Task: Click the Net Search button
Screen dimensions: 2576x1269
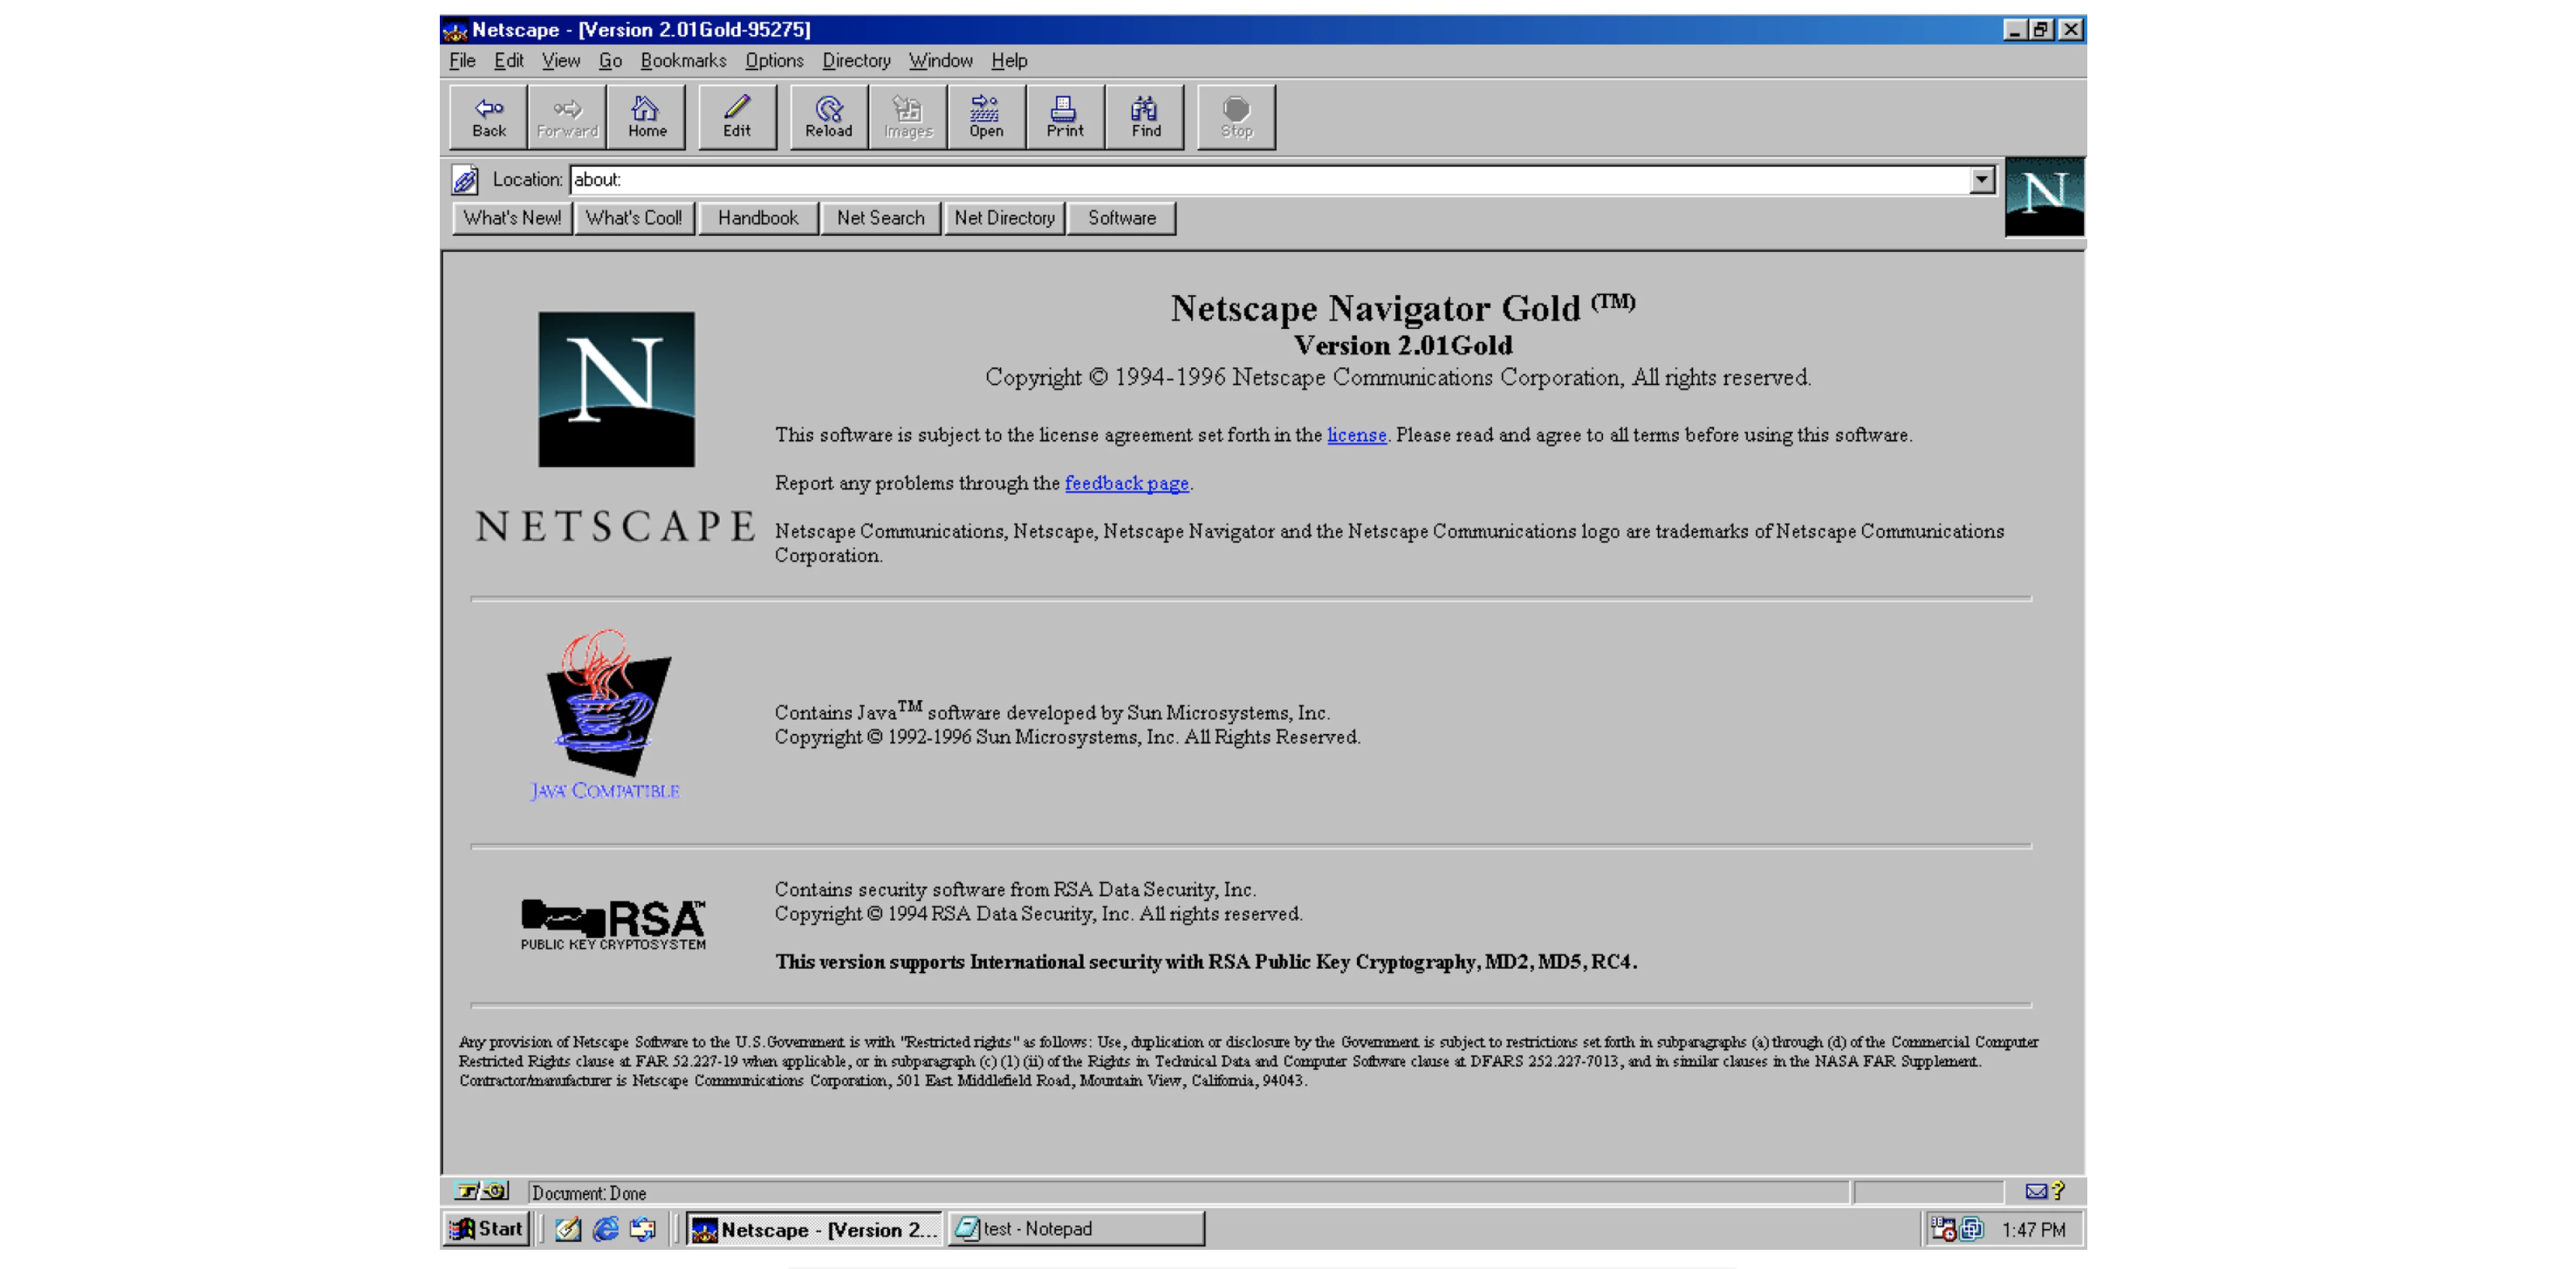Action: point(880,218)
